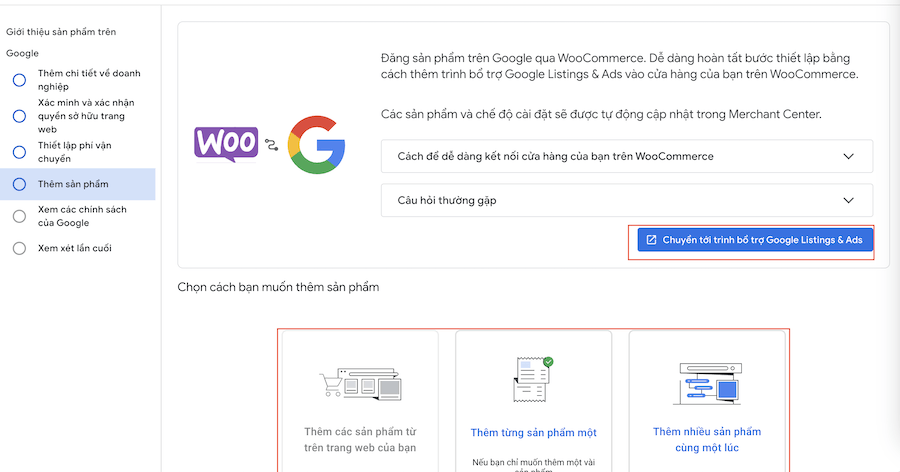Click 'Giới thiệu sản phẩm trên Google' heading
The image size is (900, 472).
[x=61, y=42]
